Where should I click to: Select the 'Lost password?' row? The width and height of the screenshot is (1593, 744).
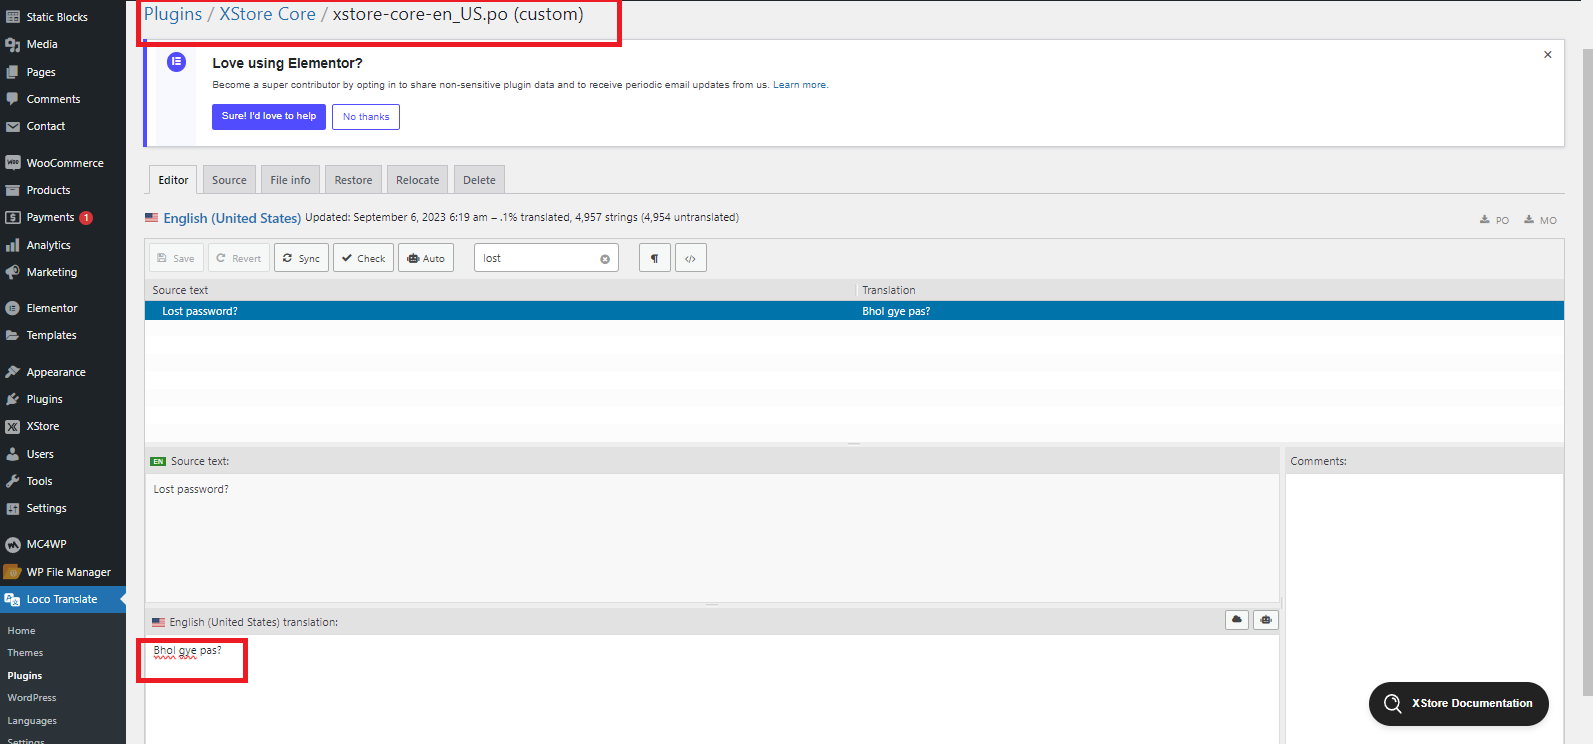pyautogui.click(x=854, y=311)
